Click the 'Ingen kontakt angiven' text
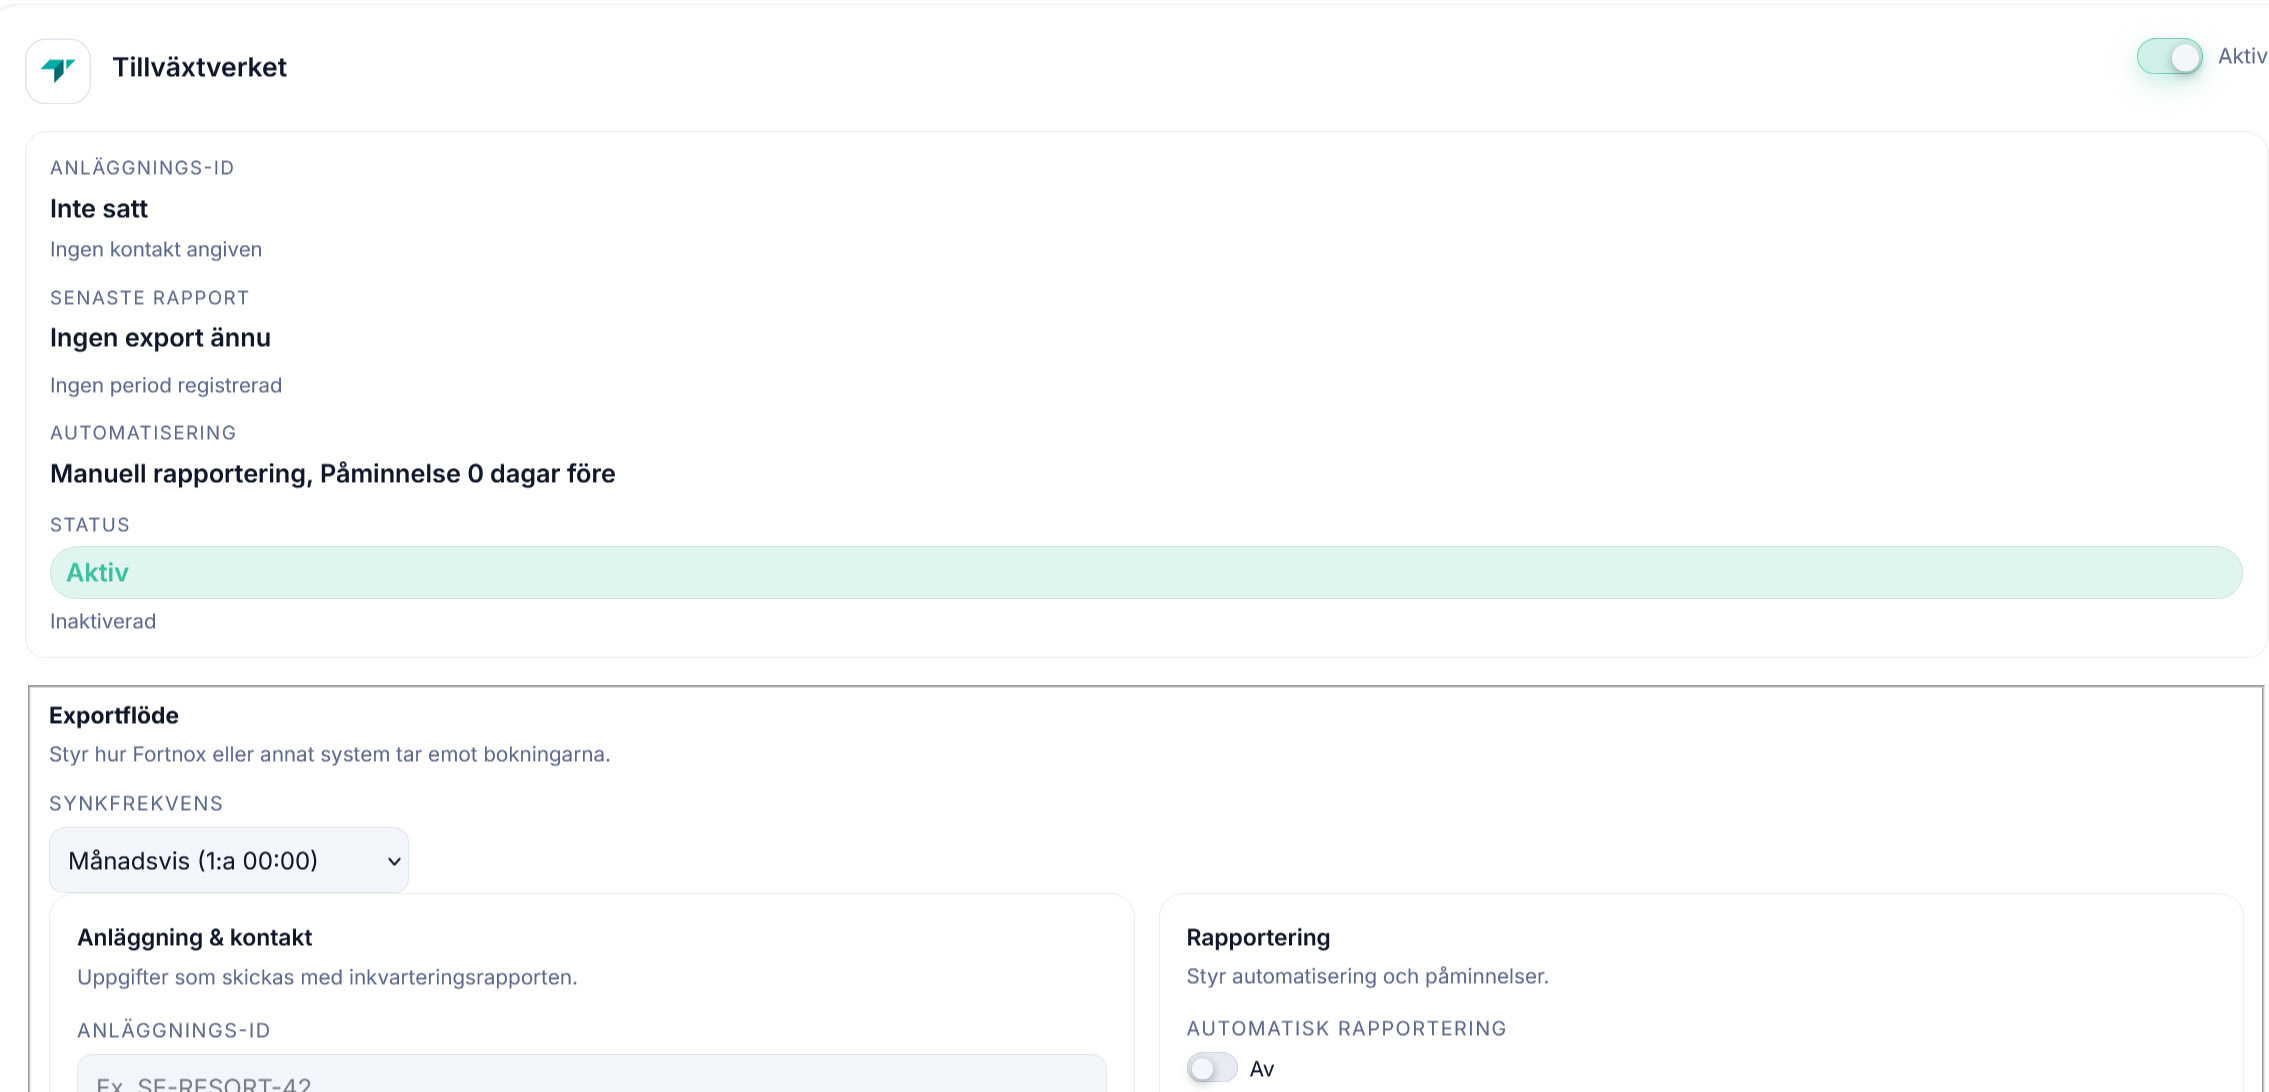This screenshot has height=1092, width=2269. 156,249
